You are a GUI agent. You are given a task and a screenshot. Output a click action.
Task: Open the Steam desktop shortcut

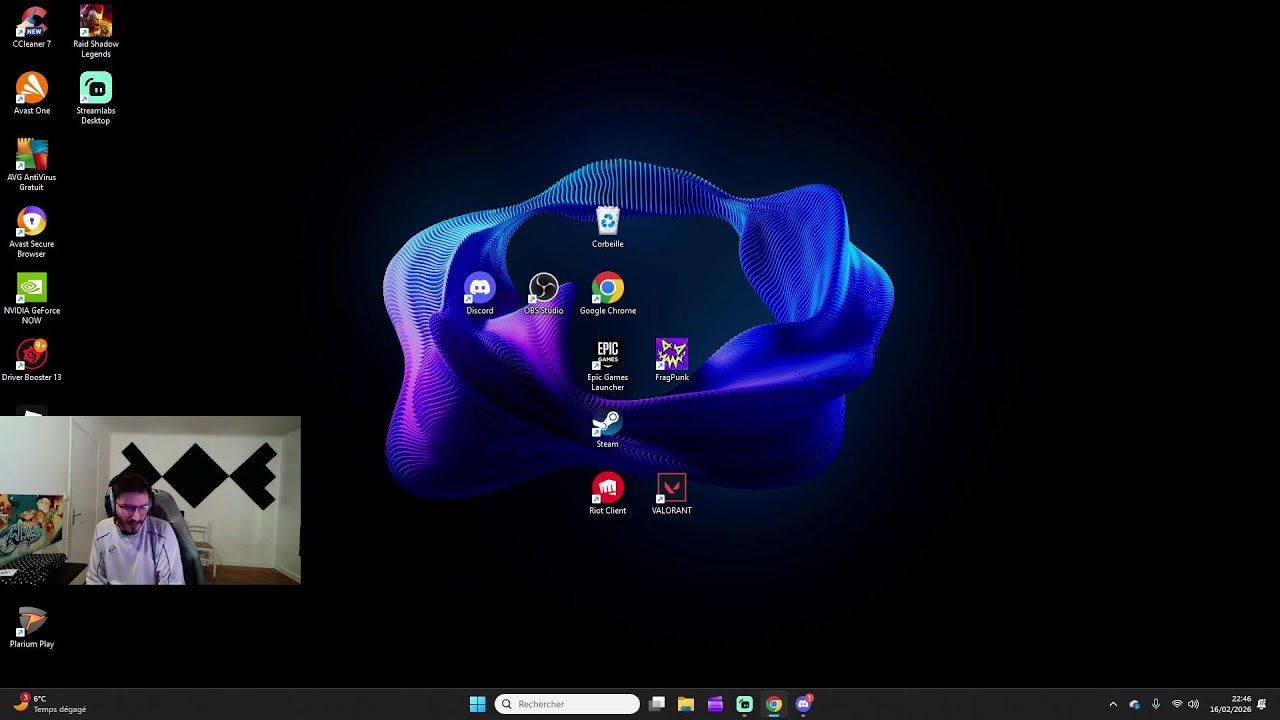[608, 427]
